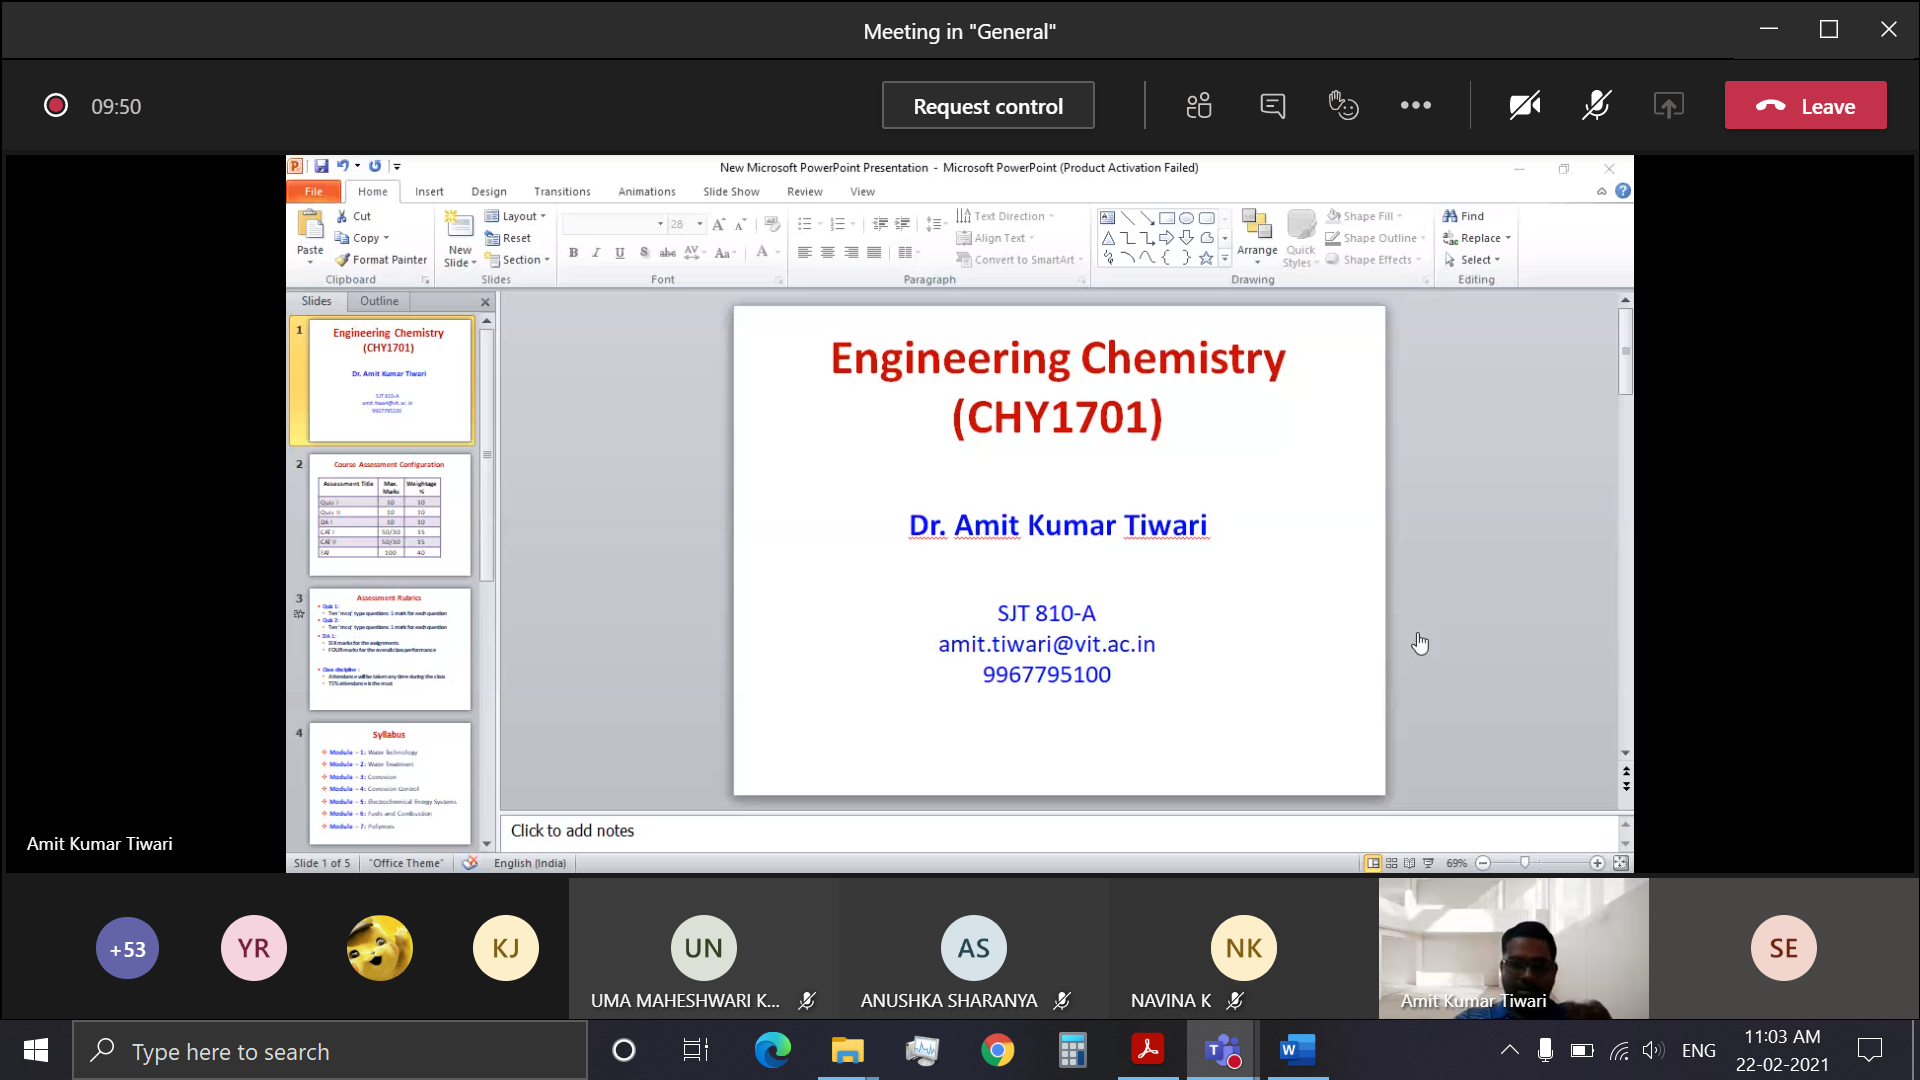Screen dimensions: 1920x1080
Task: Open more actions ellipsis menu
Action: [x=1415, y=105]
